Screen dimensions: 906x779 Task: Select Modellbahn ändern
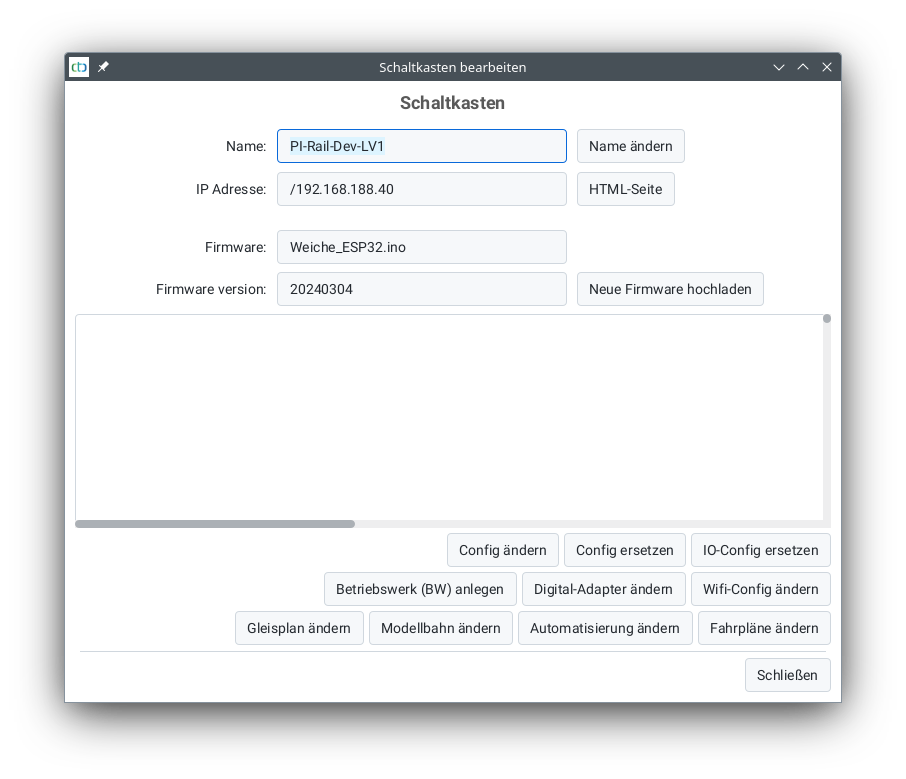[441, 628]
